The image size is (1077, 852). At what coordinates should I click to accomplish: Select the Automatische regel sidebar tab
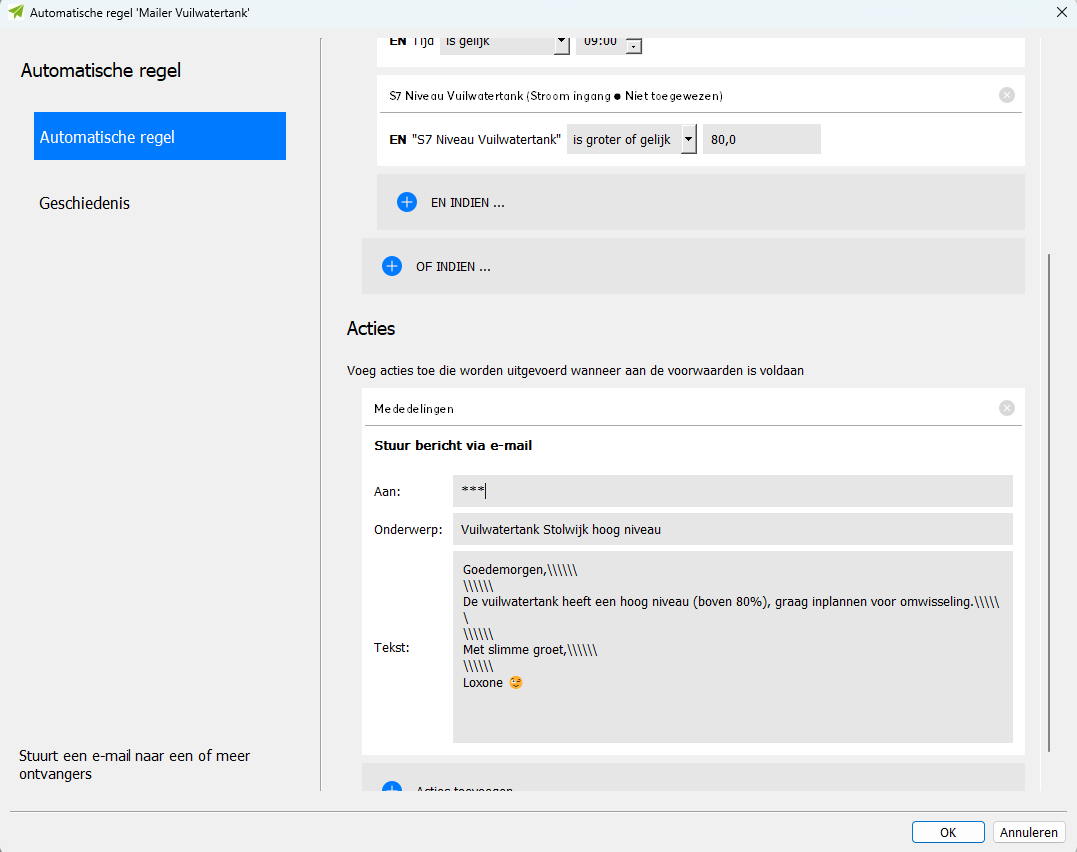160,137
